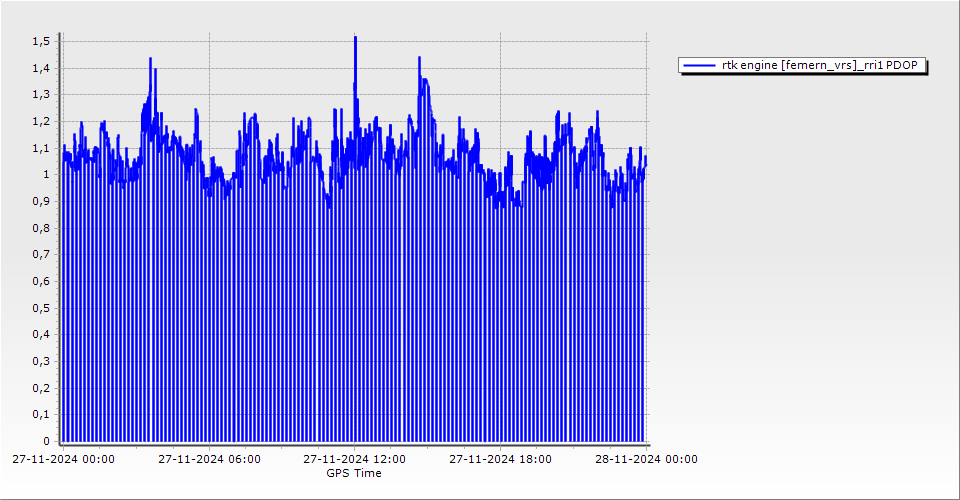This screenshot has width=960, height=500.
Task: Select the "0,5" y-axis tick label
Action: coord(41,308)
